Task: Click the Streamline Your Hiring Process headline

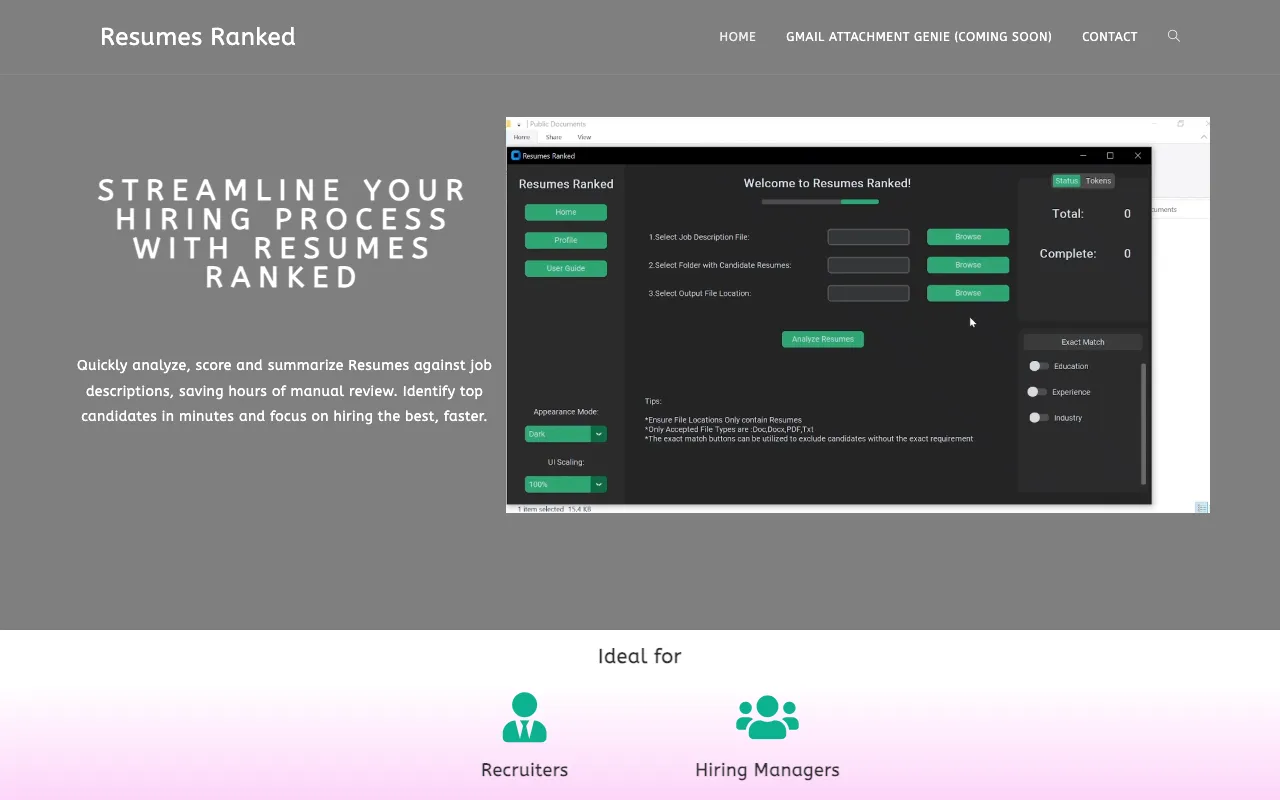Action: click(283, 233)
